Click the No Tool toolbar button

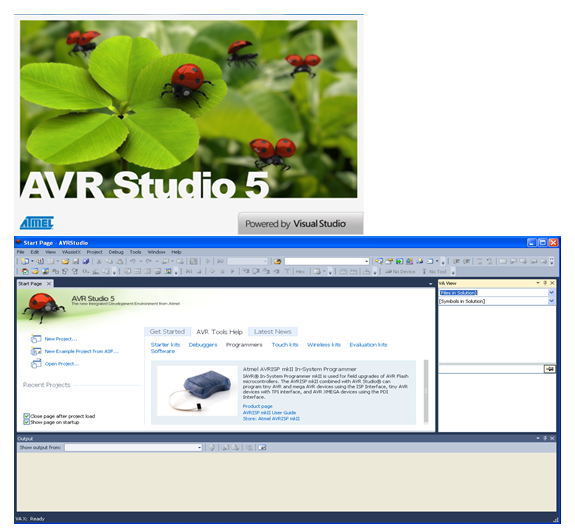434,271
